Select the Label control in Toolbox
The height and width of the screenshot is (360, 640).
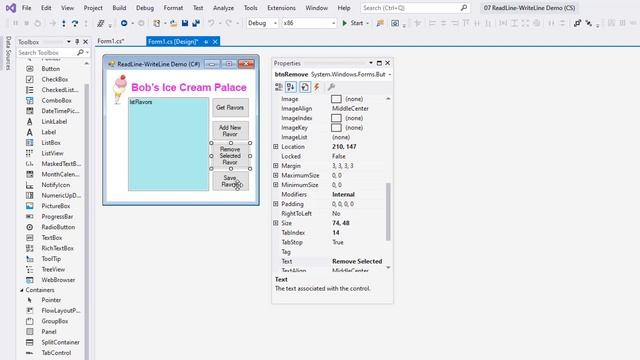pyautogui.click(x=49, y=132)
